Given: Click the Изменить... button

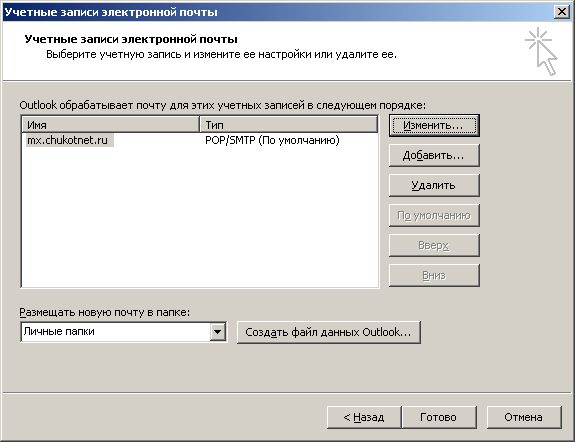Looking at the screenshot, I should [434, 125].
